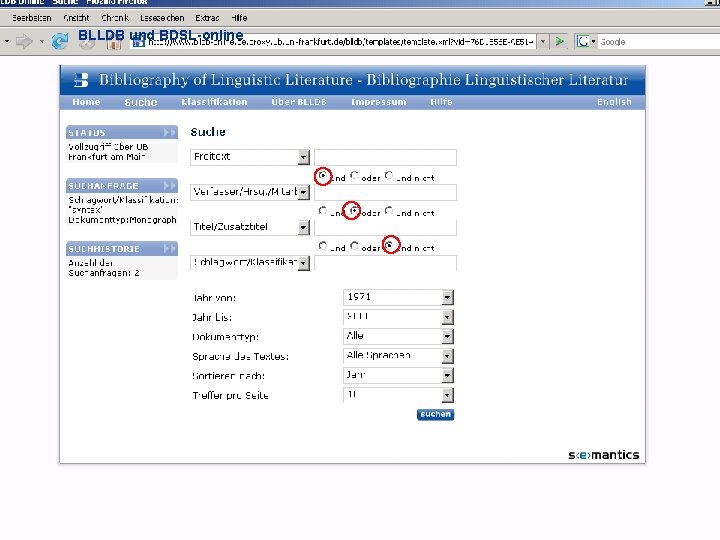Click the semantics logo at bottom right
The height and width of the screenshot is (540, 720).
click(x=603, y=455)
